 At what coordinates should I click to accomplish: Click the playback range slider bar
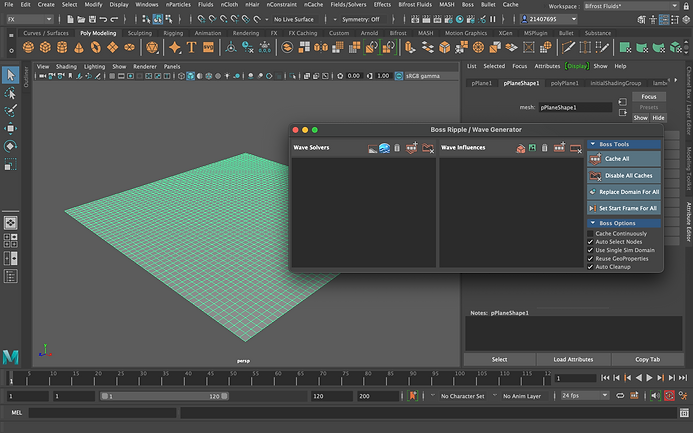pos(164,396)
